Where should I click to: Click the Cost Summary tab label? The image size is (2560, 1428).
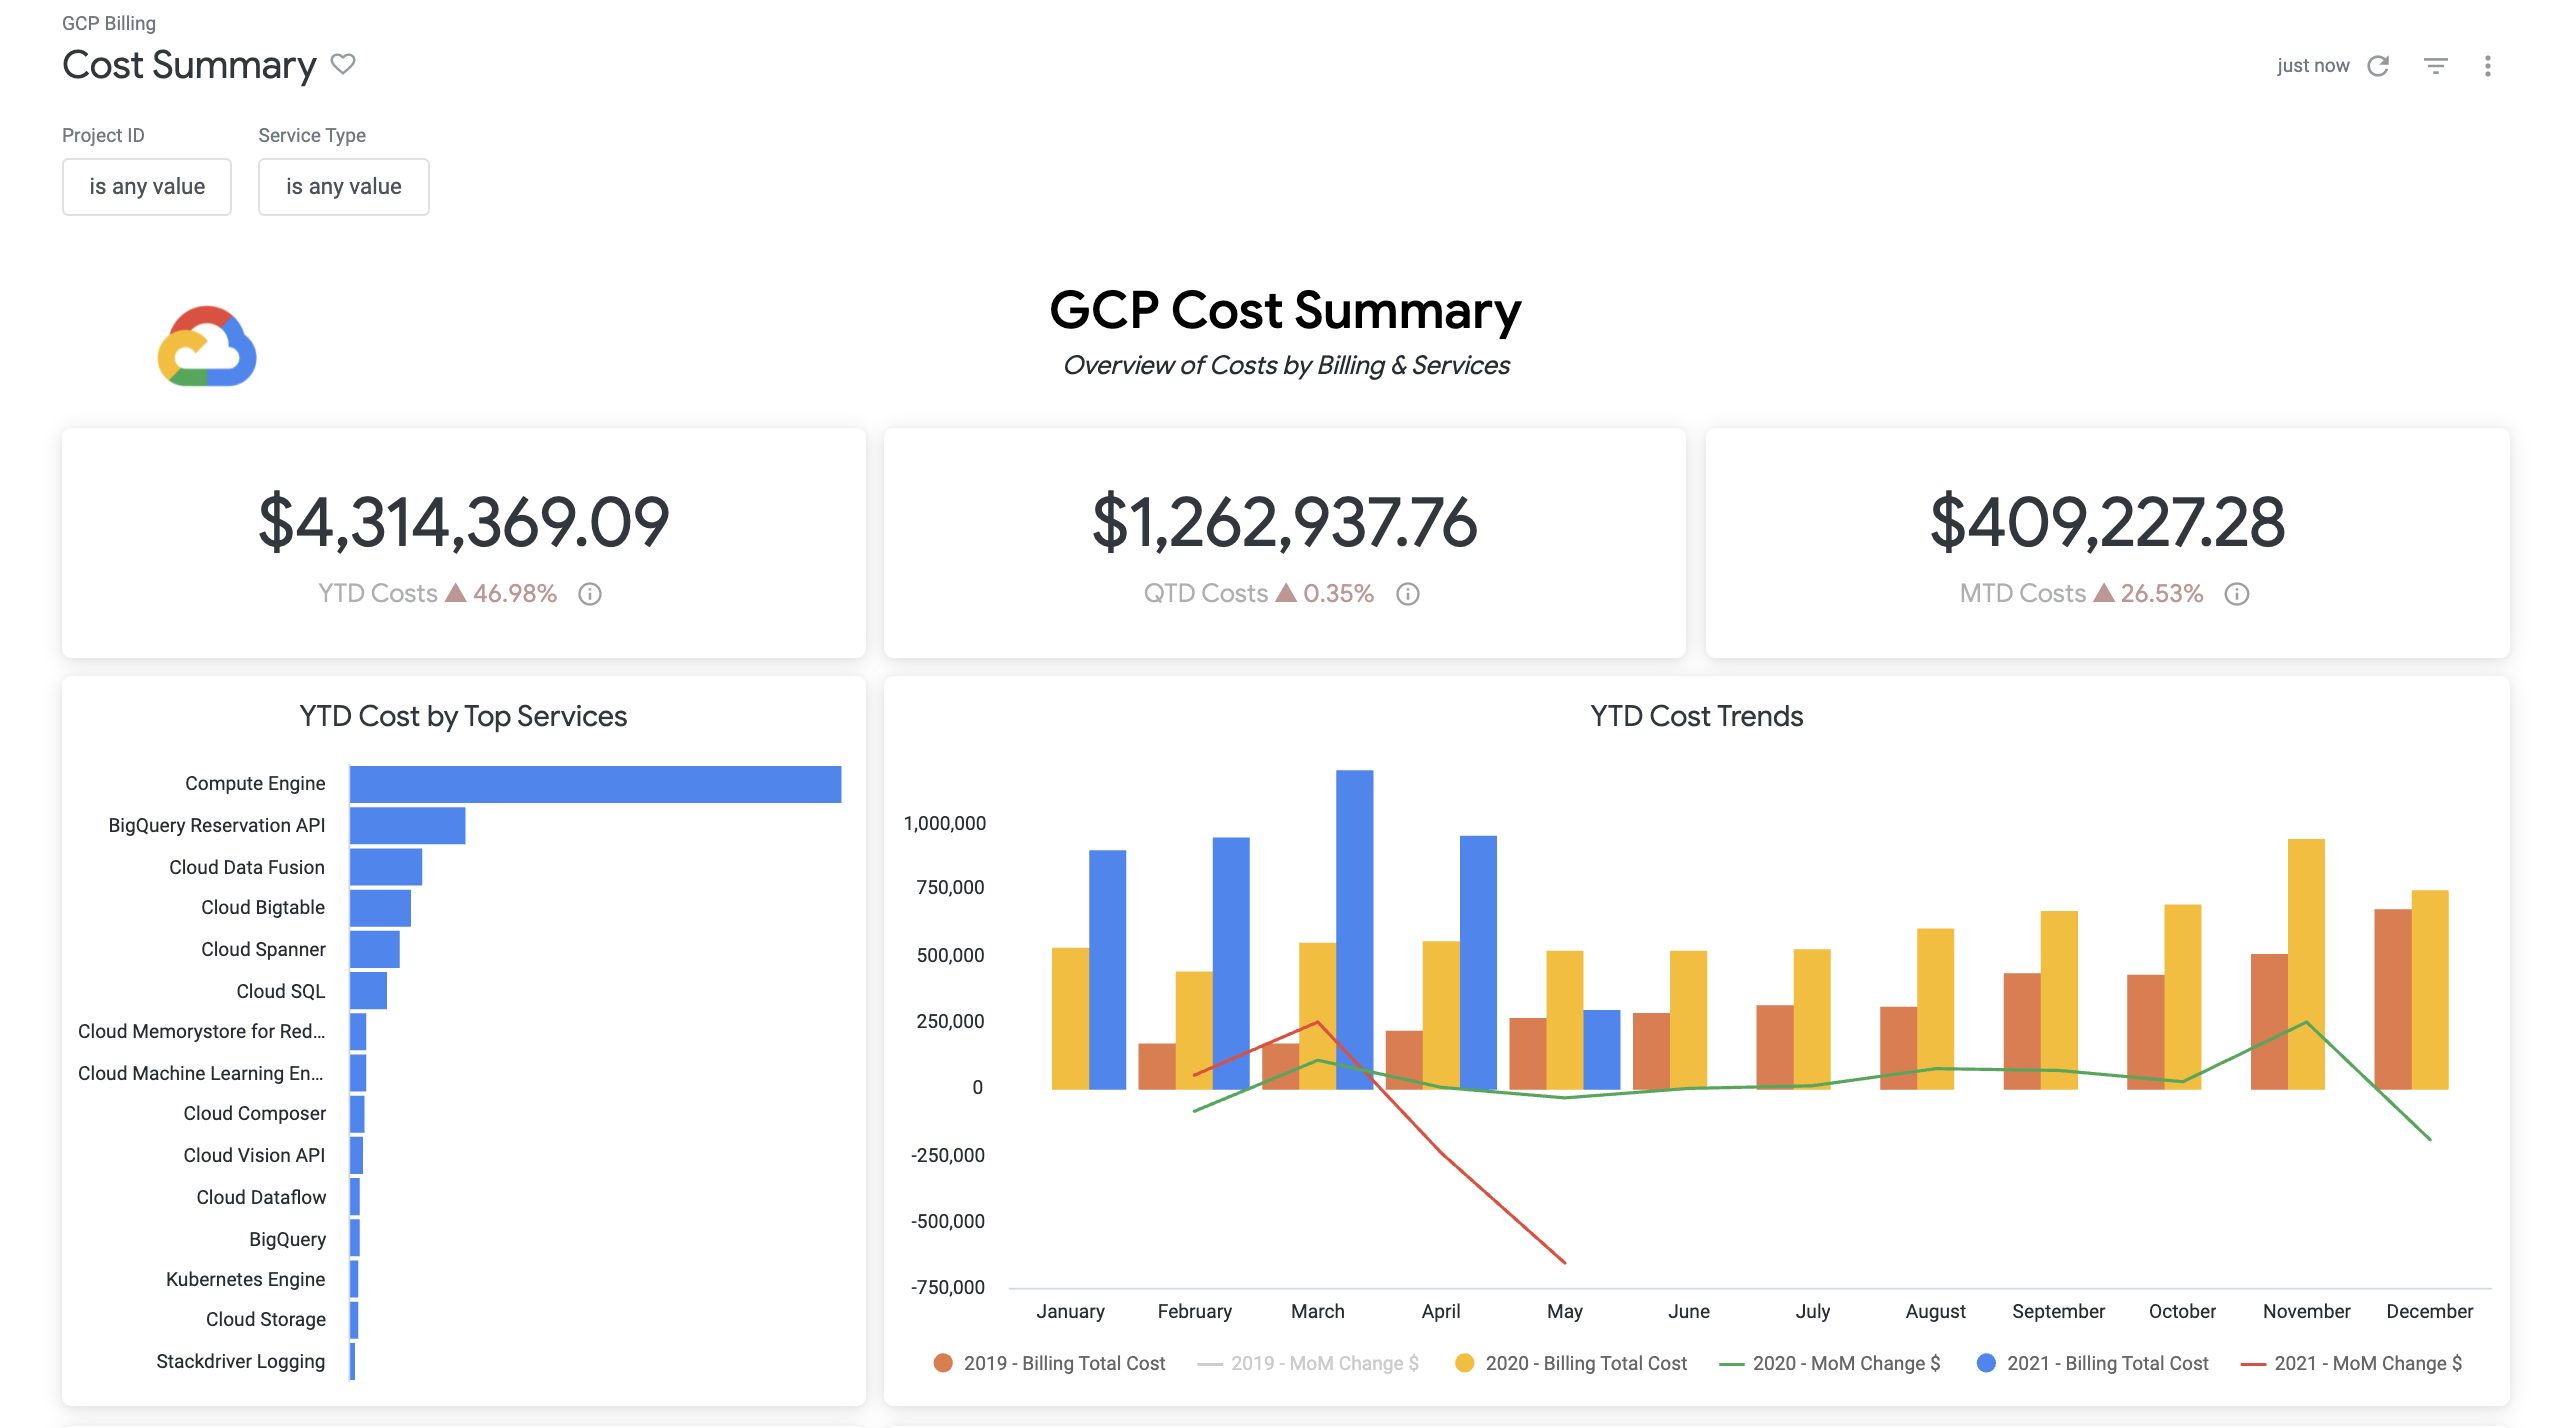pyautogui.click(x=186, y=63)
